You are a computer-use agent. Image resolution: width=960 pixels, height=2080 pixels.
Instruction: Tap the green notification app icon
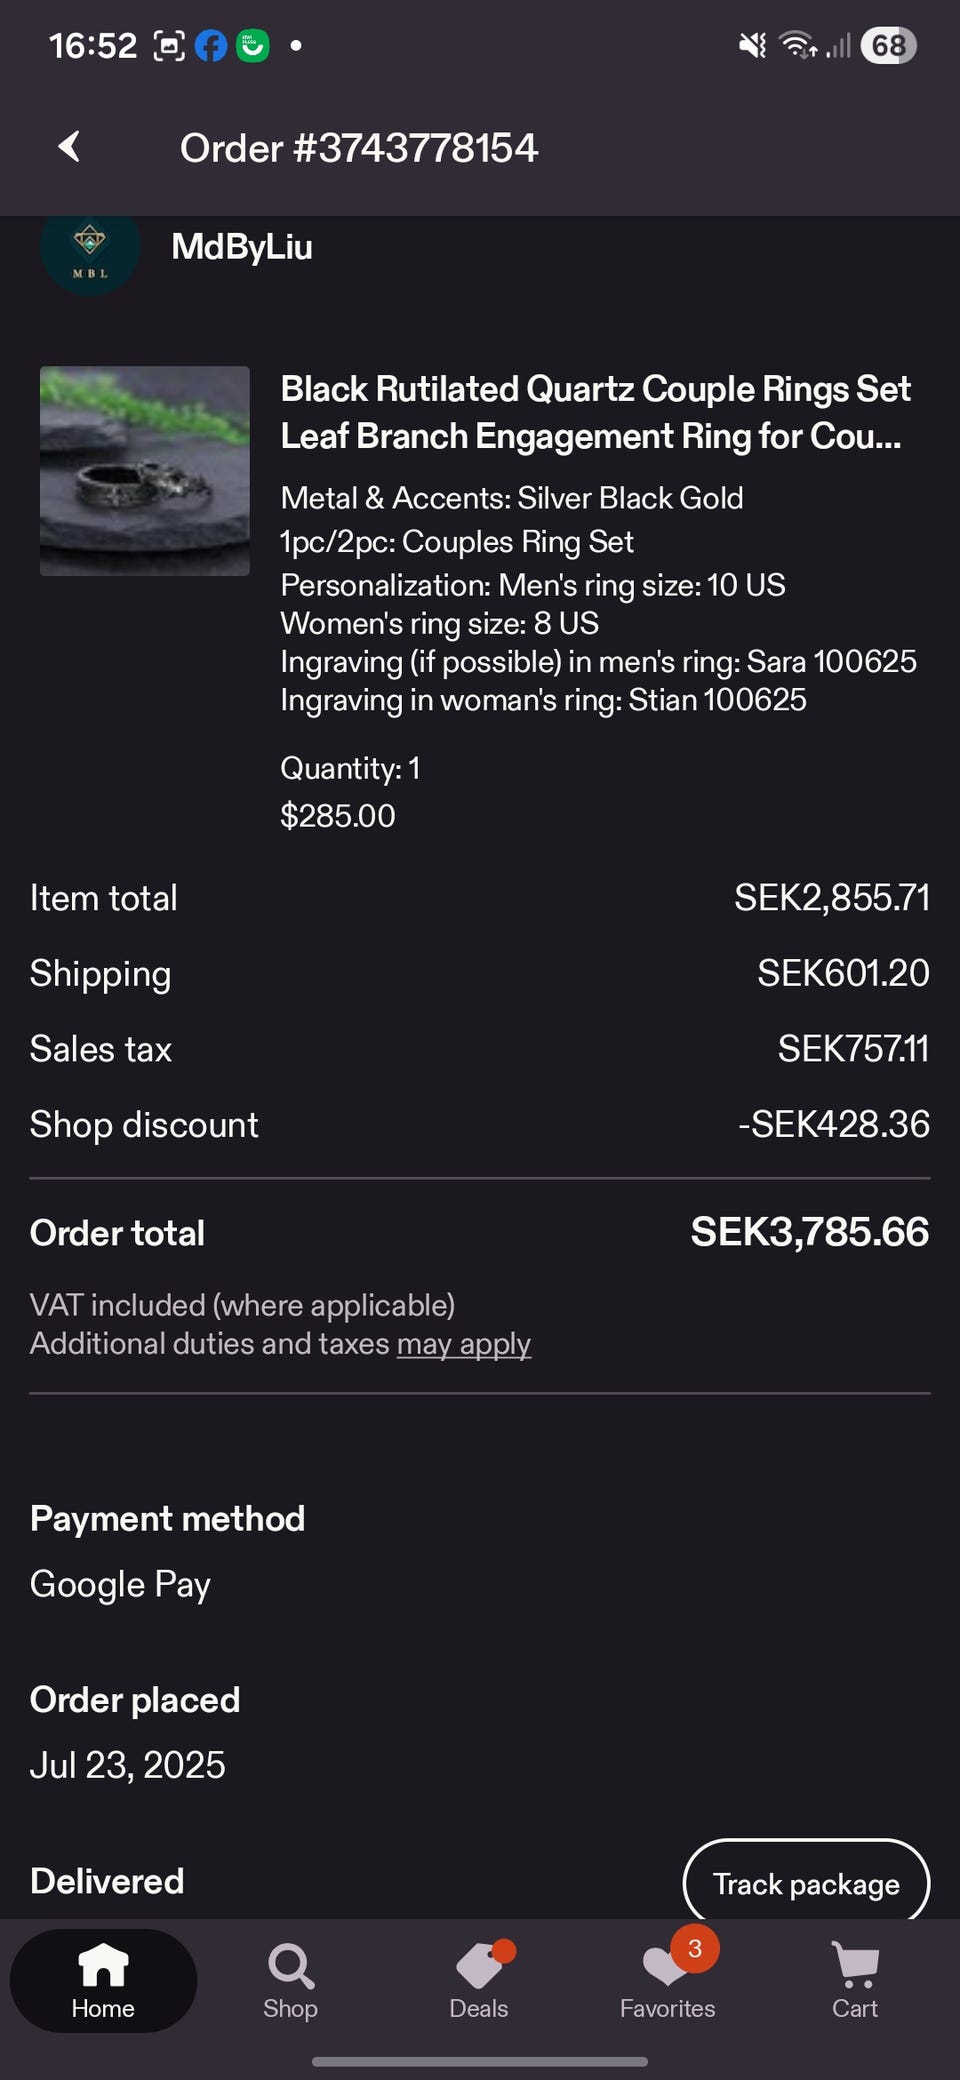[x=252, y=46]
